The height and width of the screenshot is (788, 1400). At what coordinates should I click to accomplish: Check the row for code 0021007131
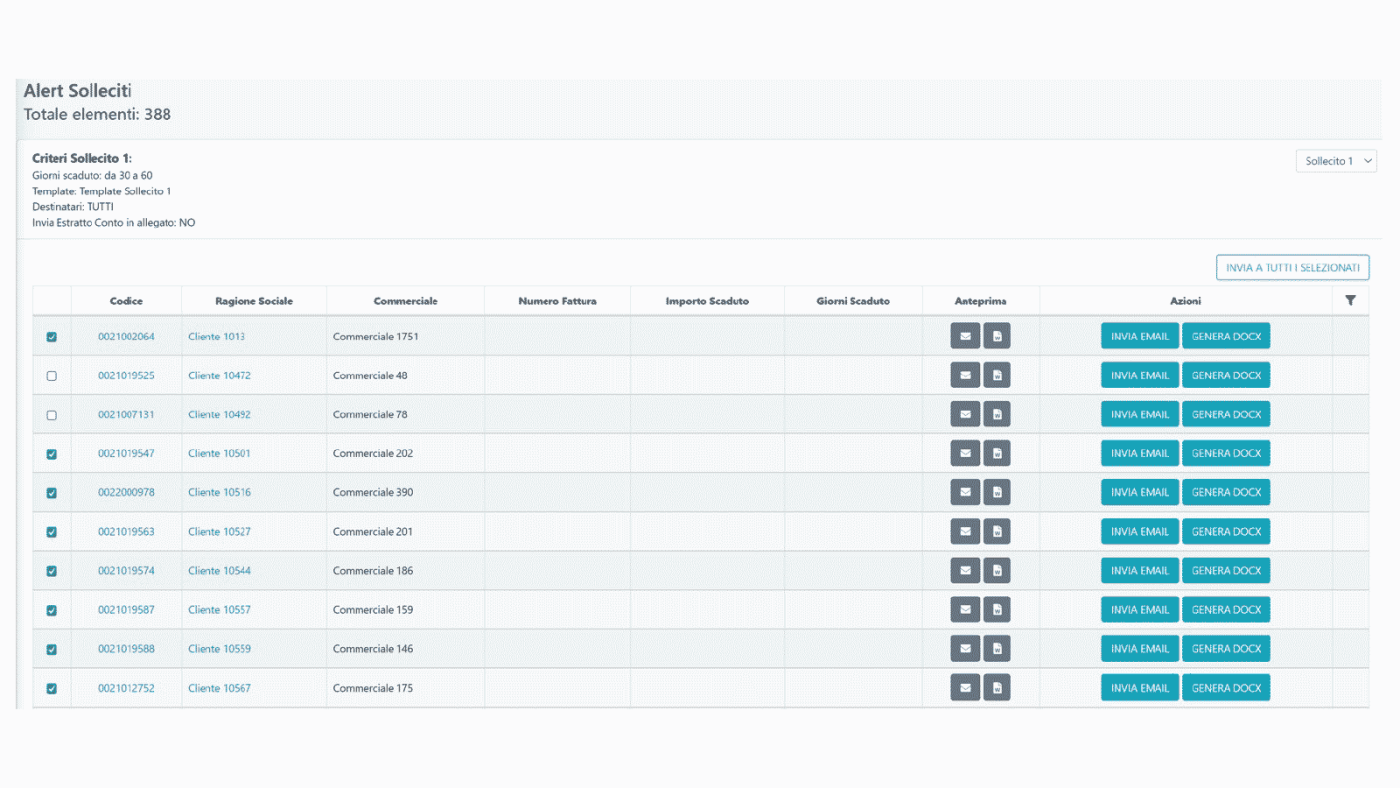(52, 415)
